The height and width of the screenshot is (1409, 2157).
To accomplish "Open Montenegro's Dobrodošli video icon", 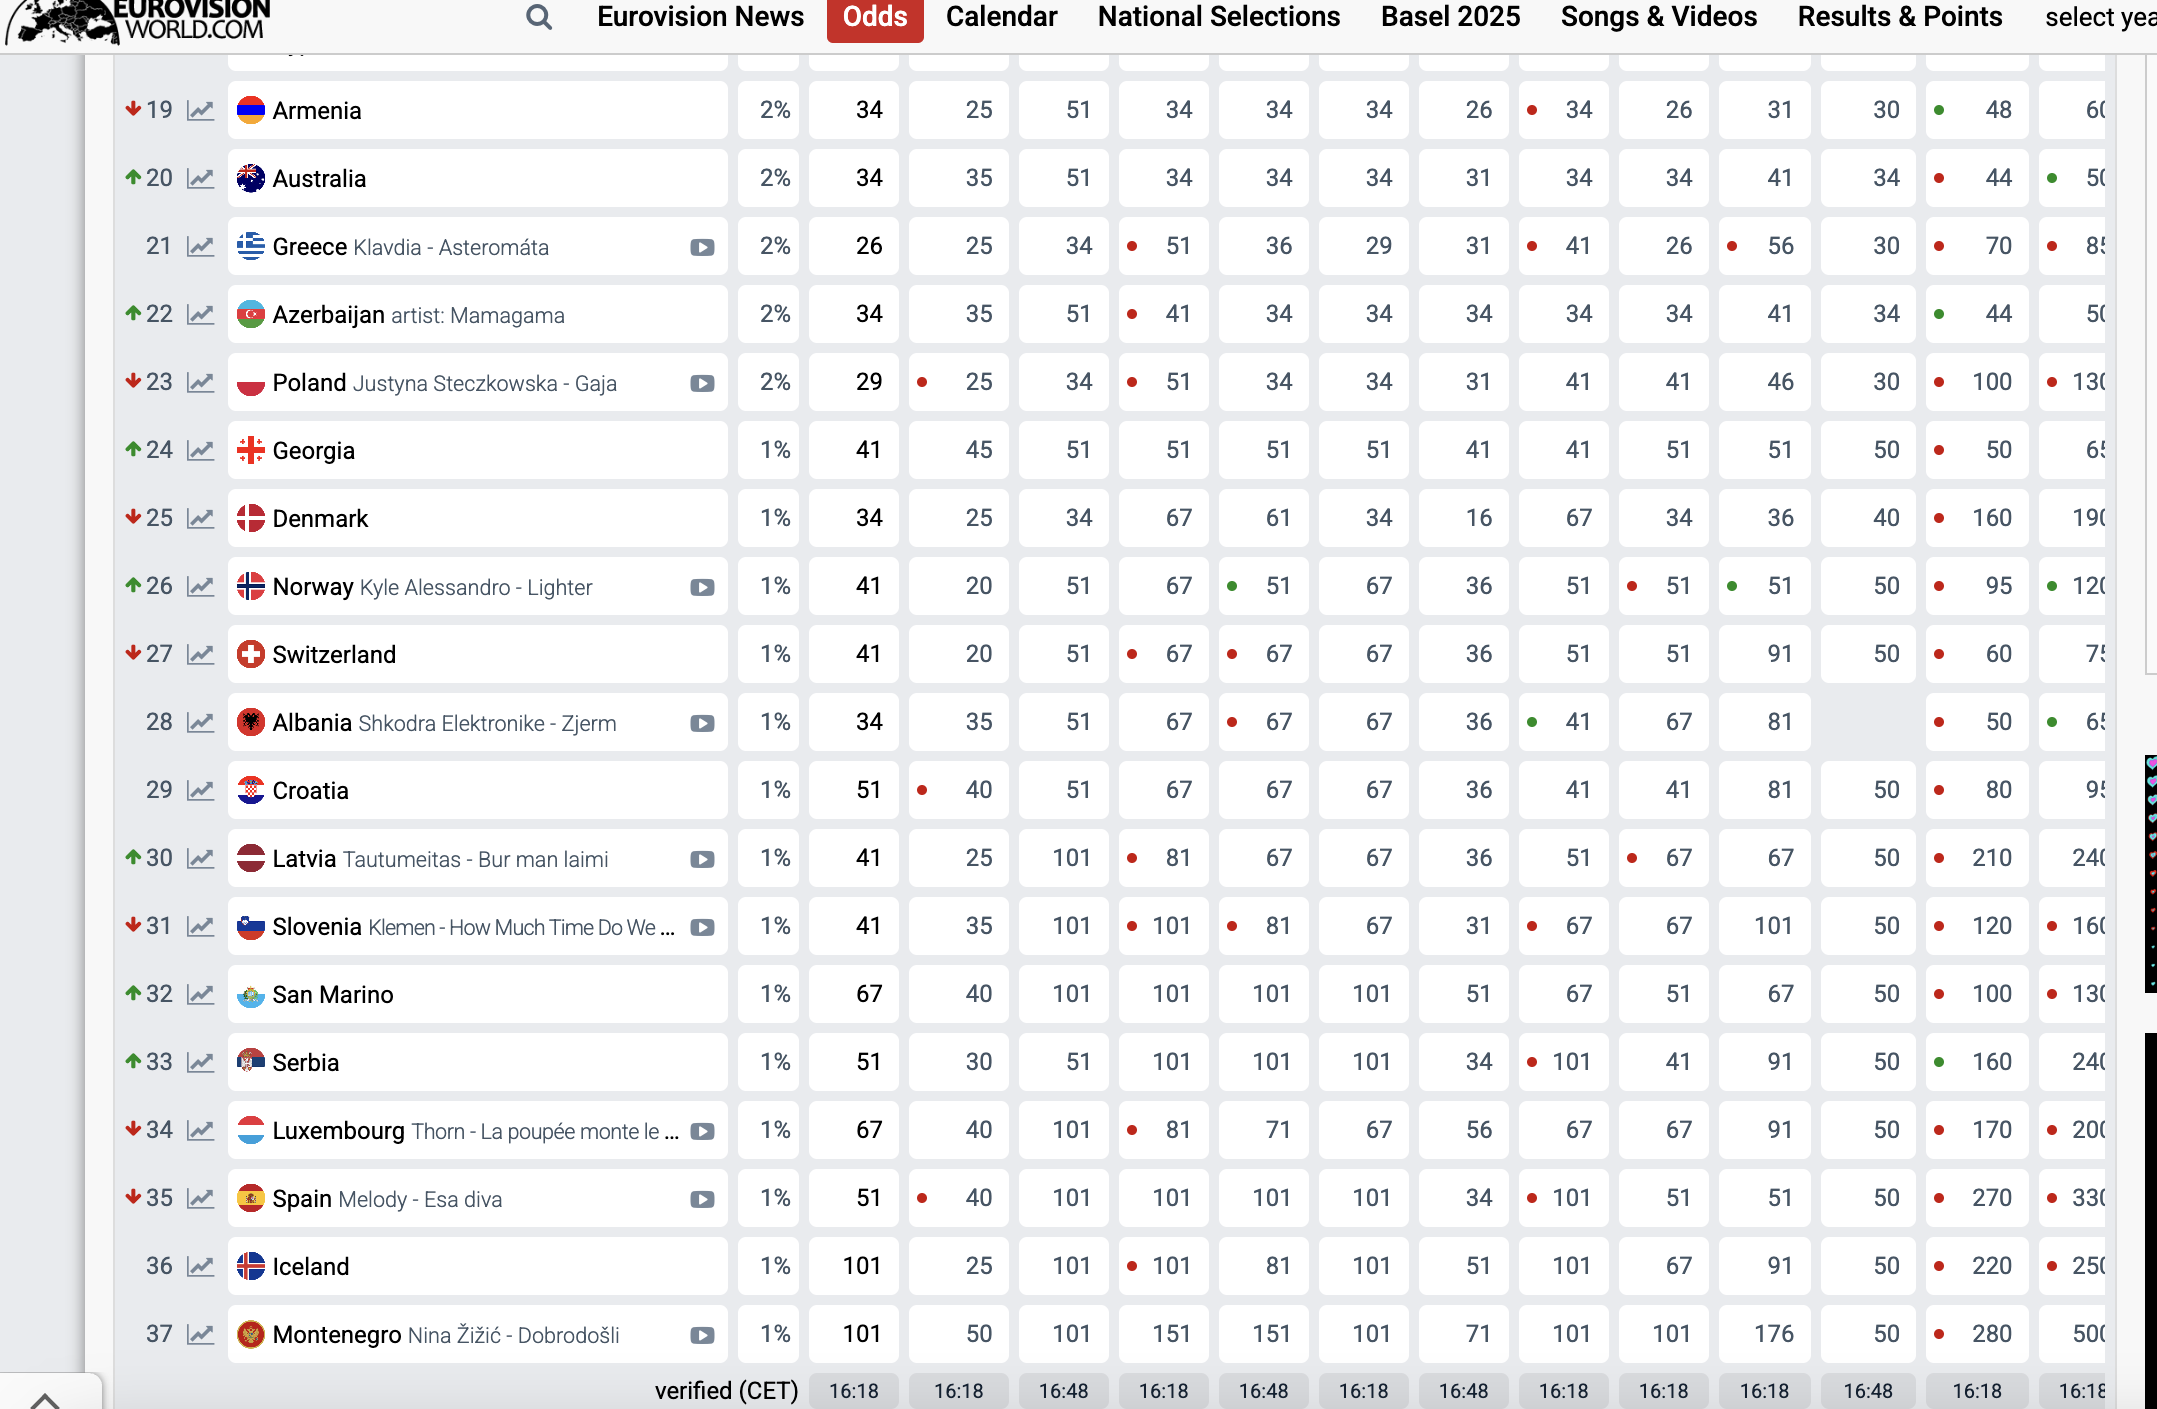I will [702, 1335].
